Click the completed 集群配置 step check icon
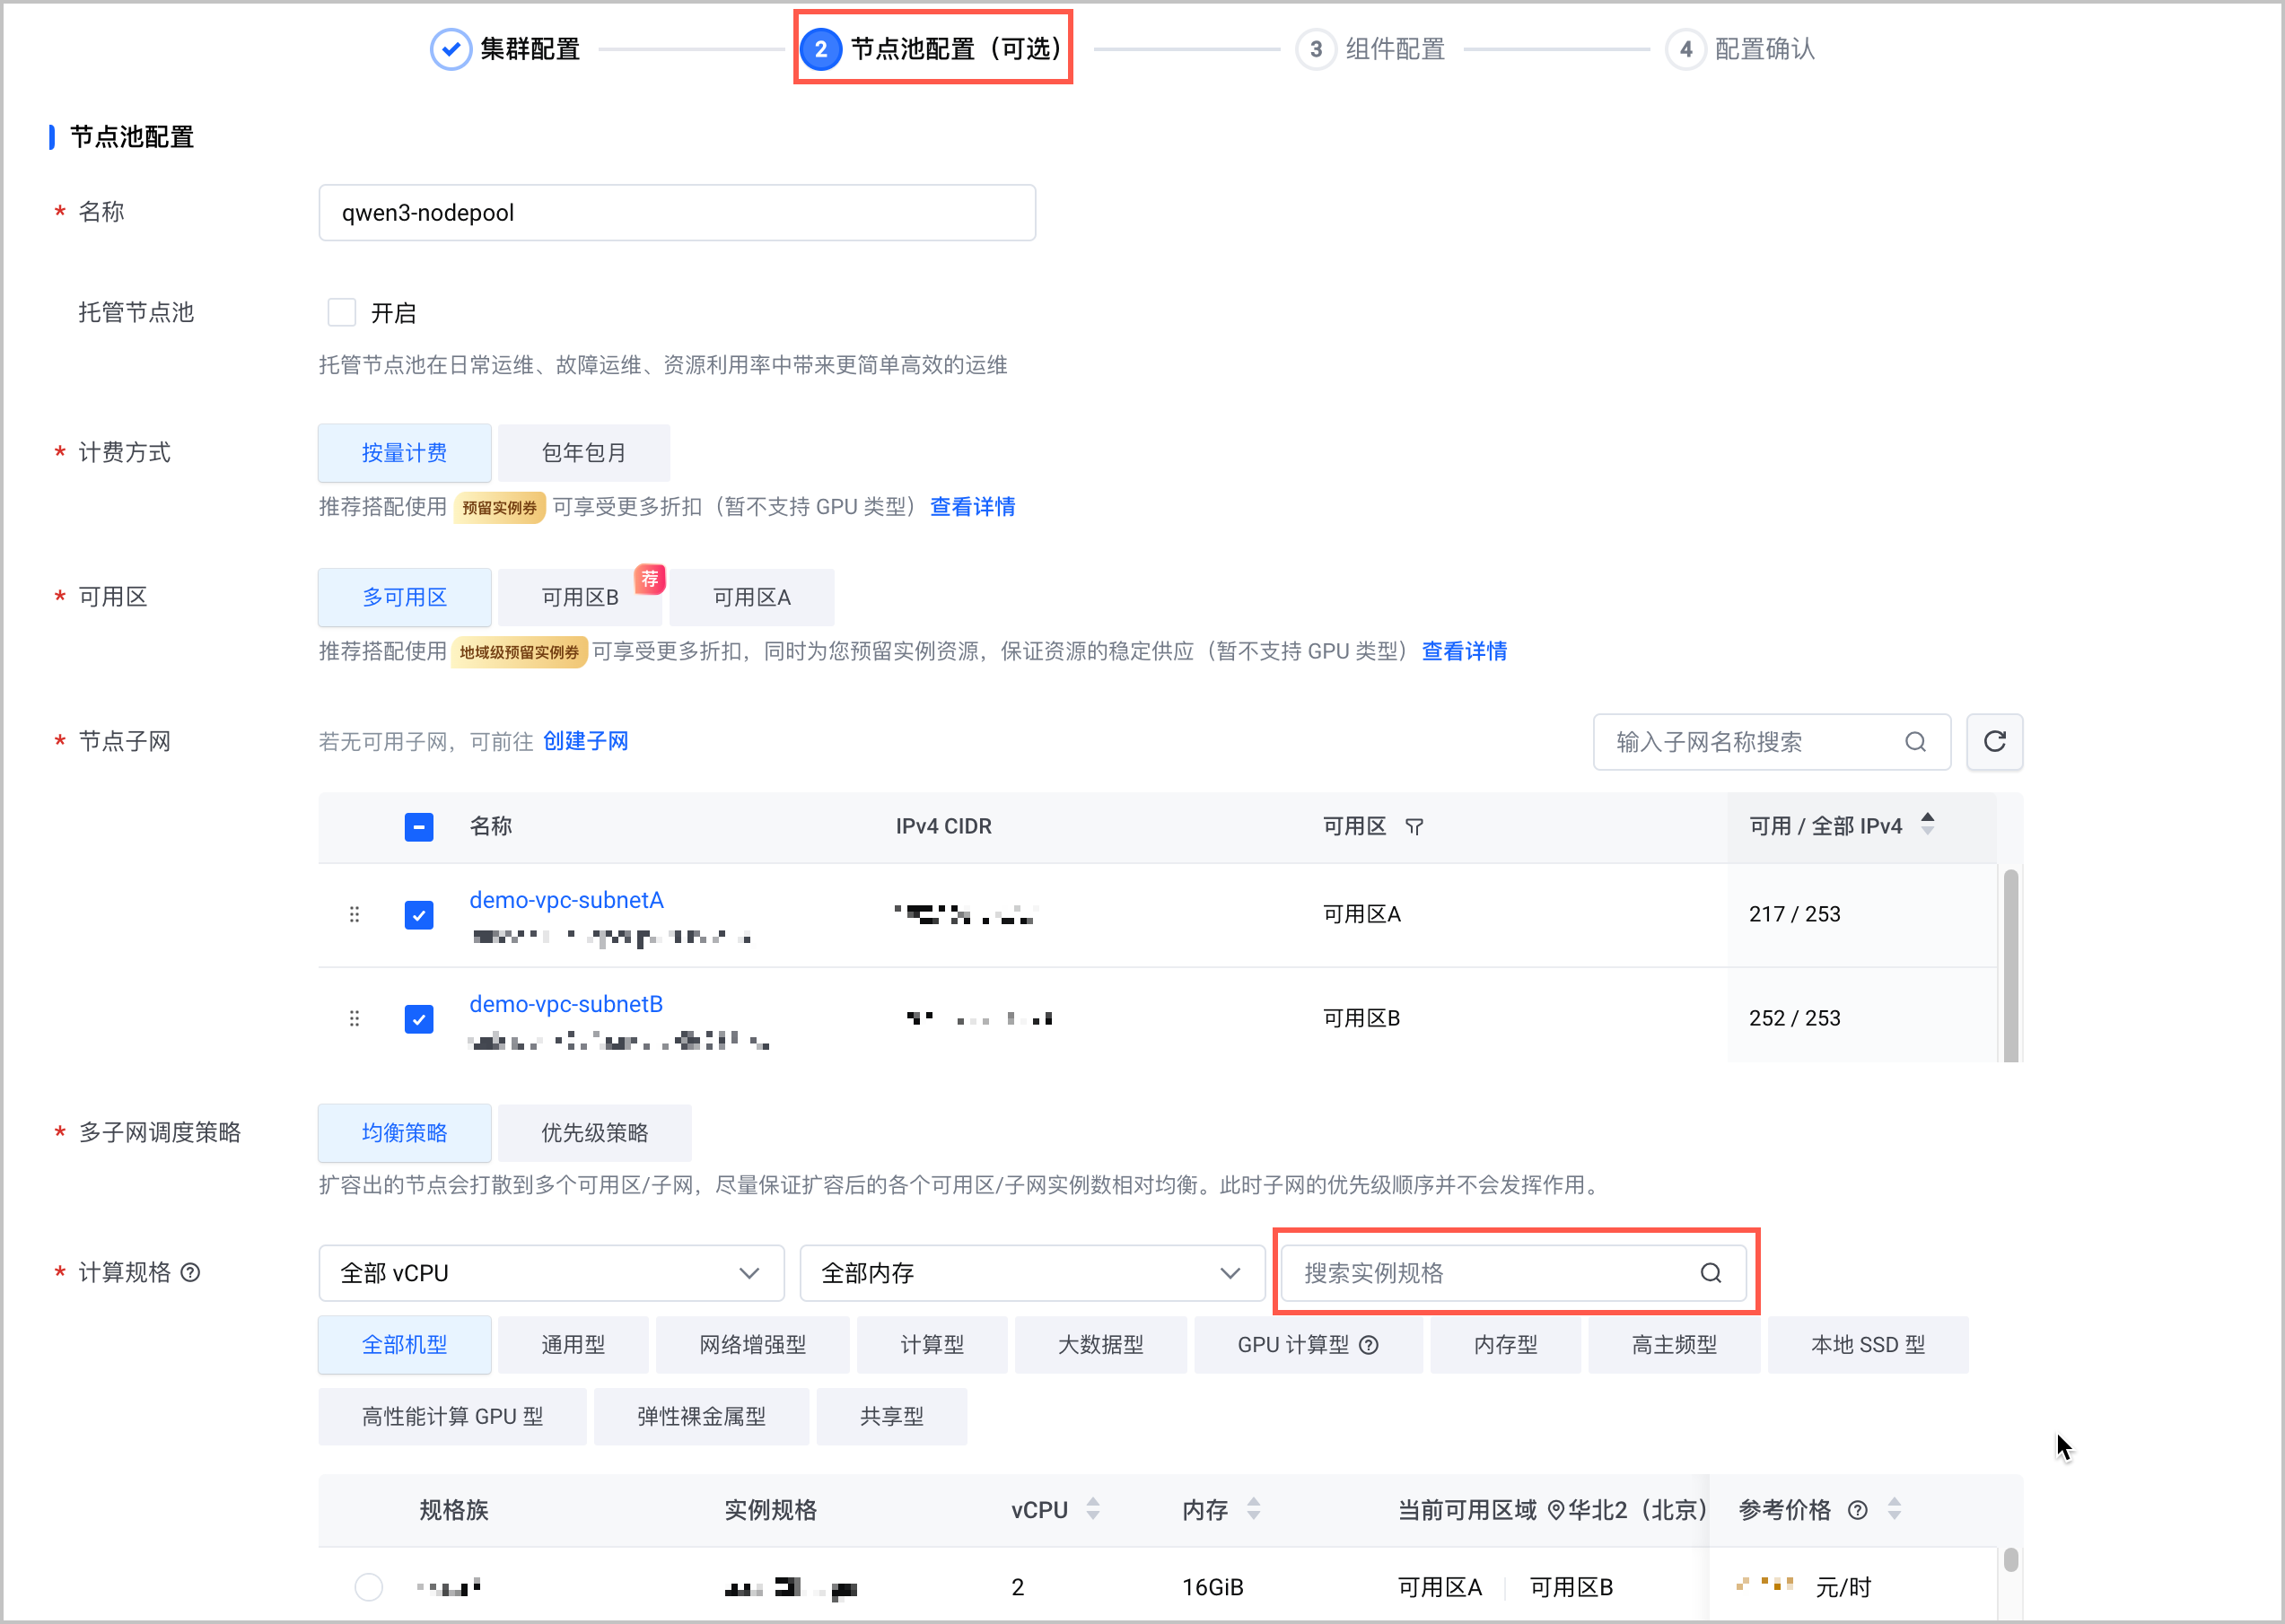Screen dimensions: 2285x1624 tap(451, 48)
